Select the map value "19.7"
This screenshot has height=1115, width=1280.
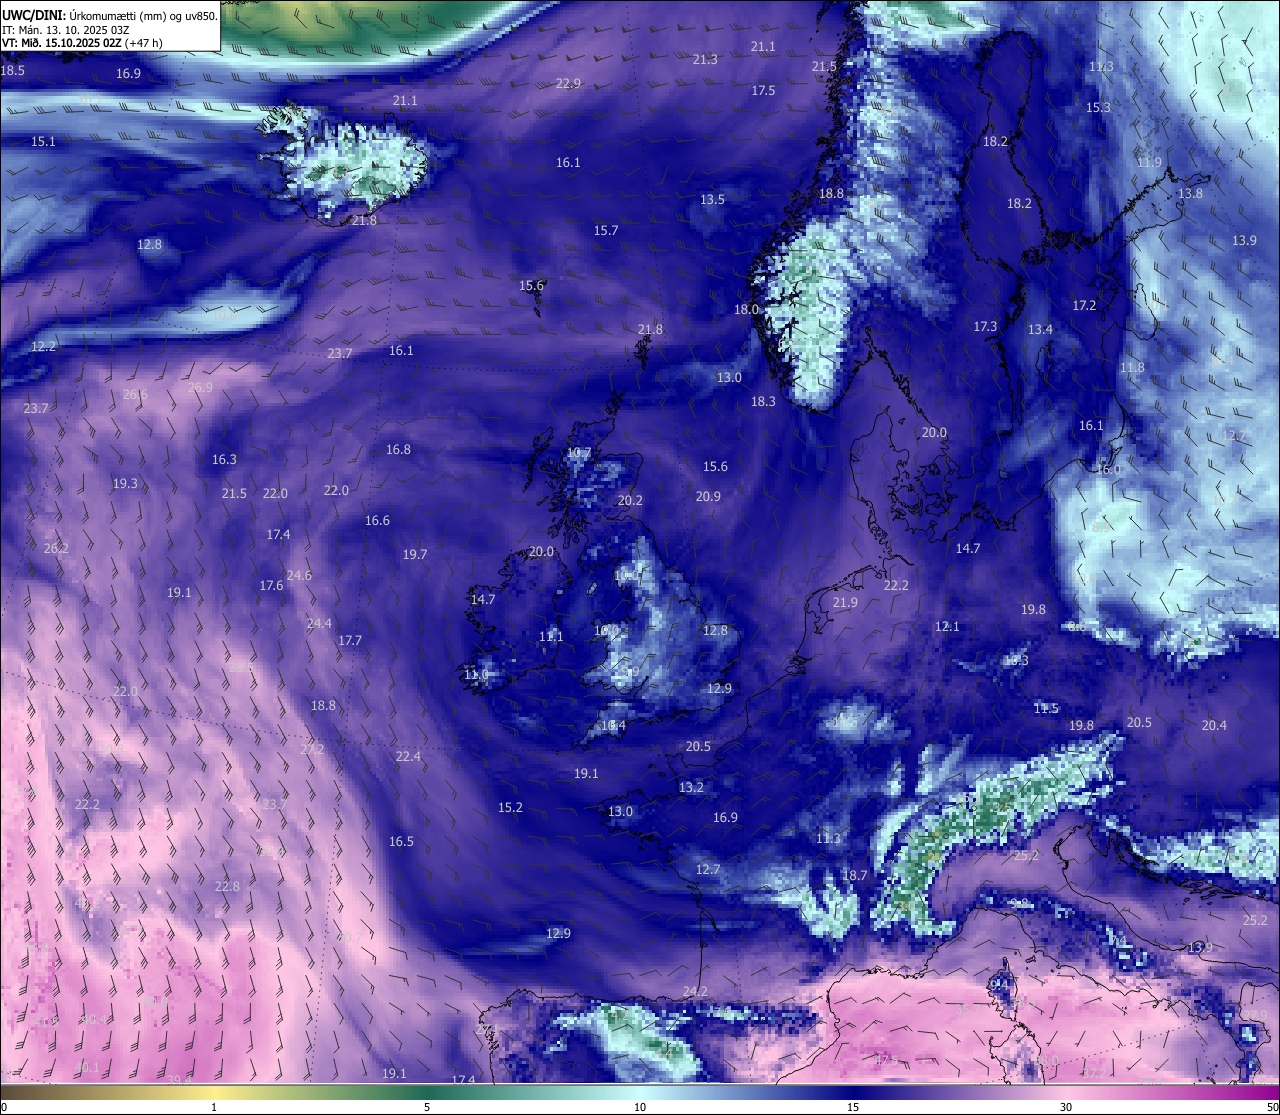[415, 555]
